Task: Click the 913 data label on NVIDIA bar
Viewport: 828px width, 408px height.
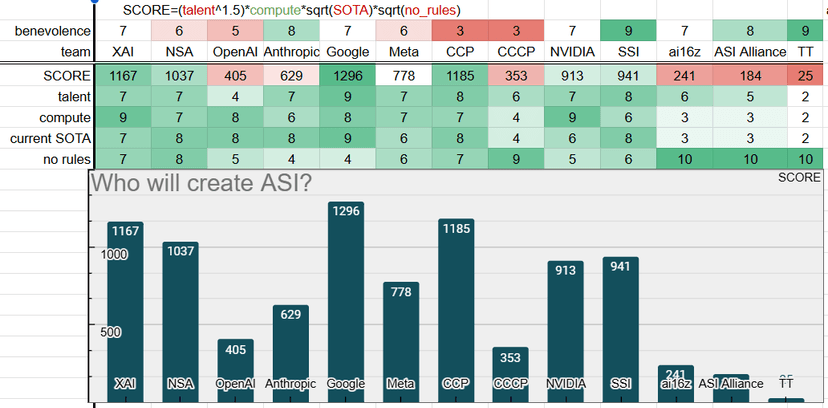Action: (x=566, y=271)
